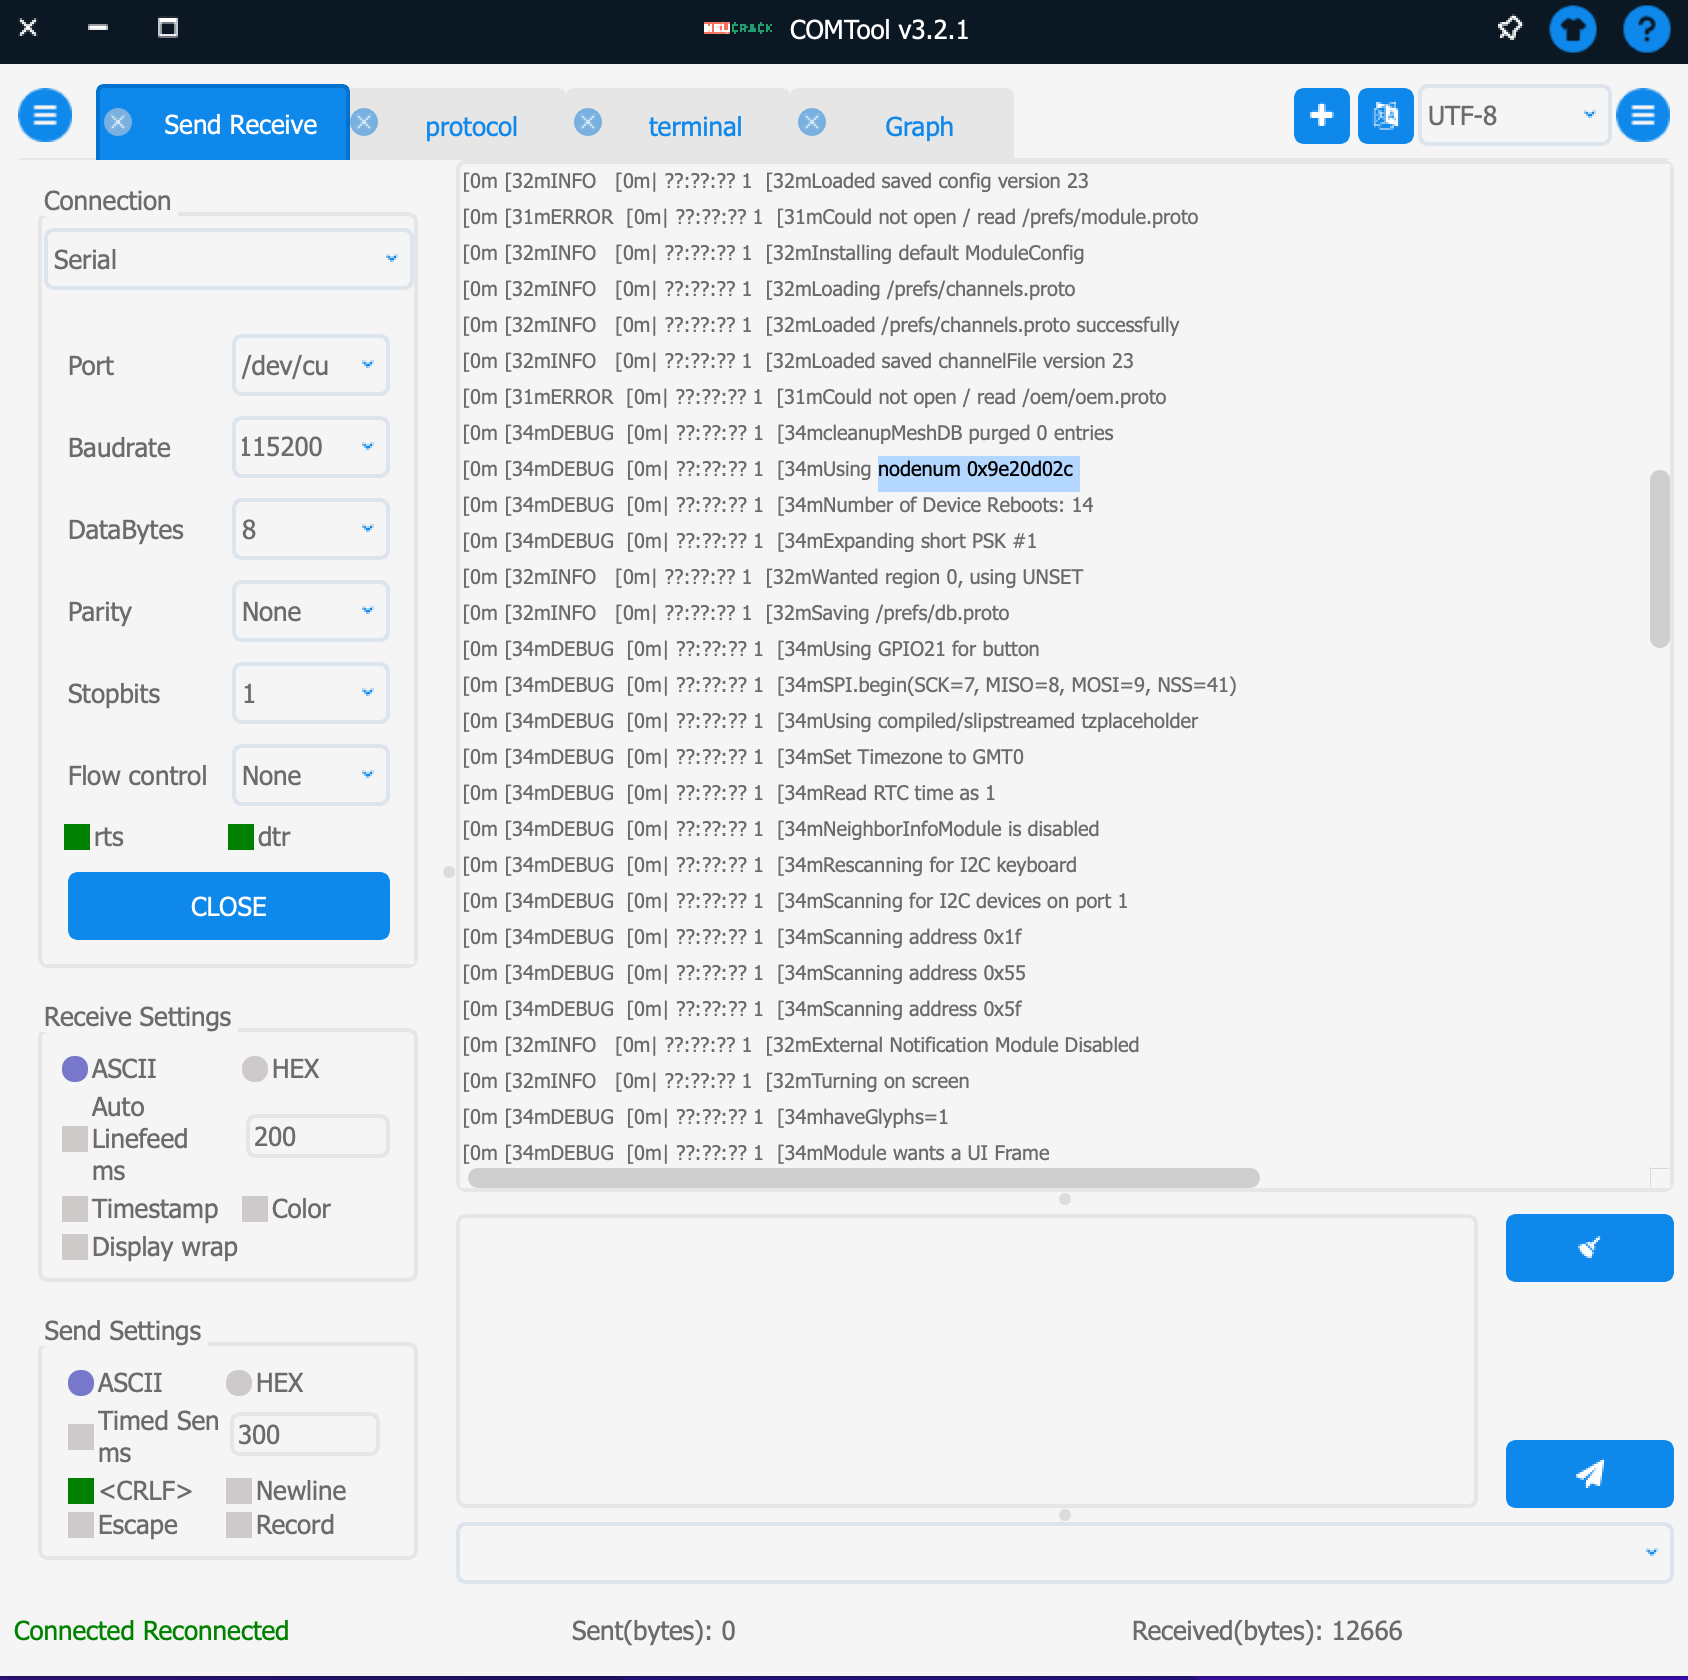Open the UTF-8 encoding dropdown
The height and width of the screenshot is (1680, 1688).
[1514, 116]
